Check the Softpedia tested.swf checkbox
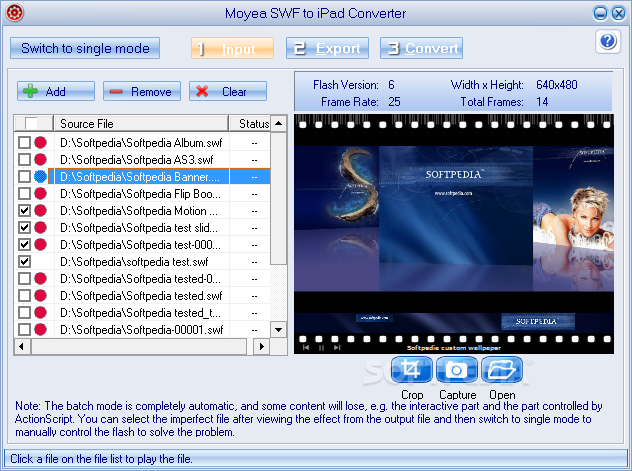 (24, 295)
